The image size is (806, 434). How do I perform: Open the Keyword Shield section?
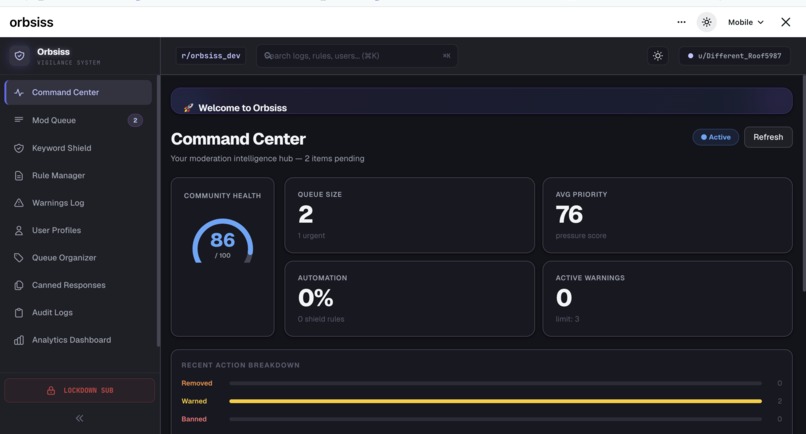pos(78,148)
